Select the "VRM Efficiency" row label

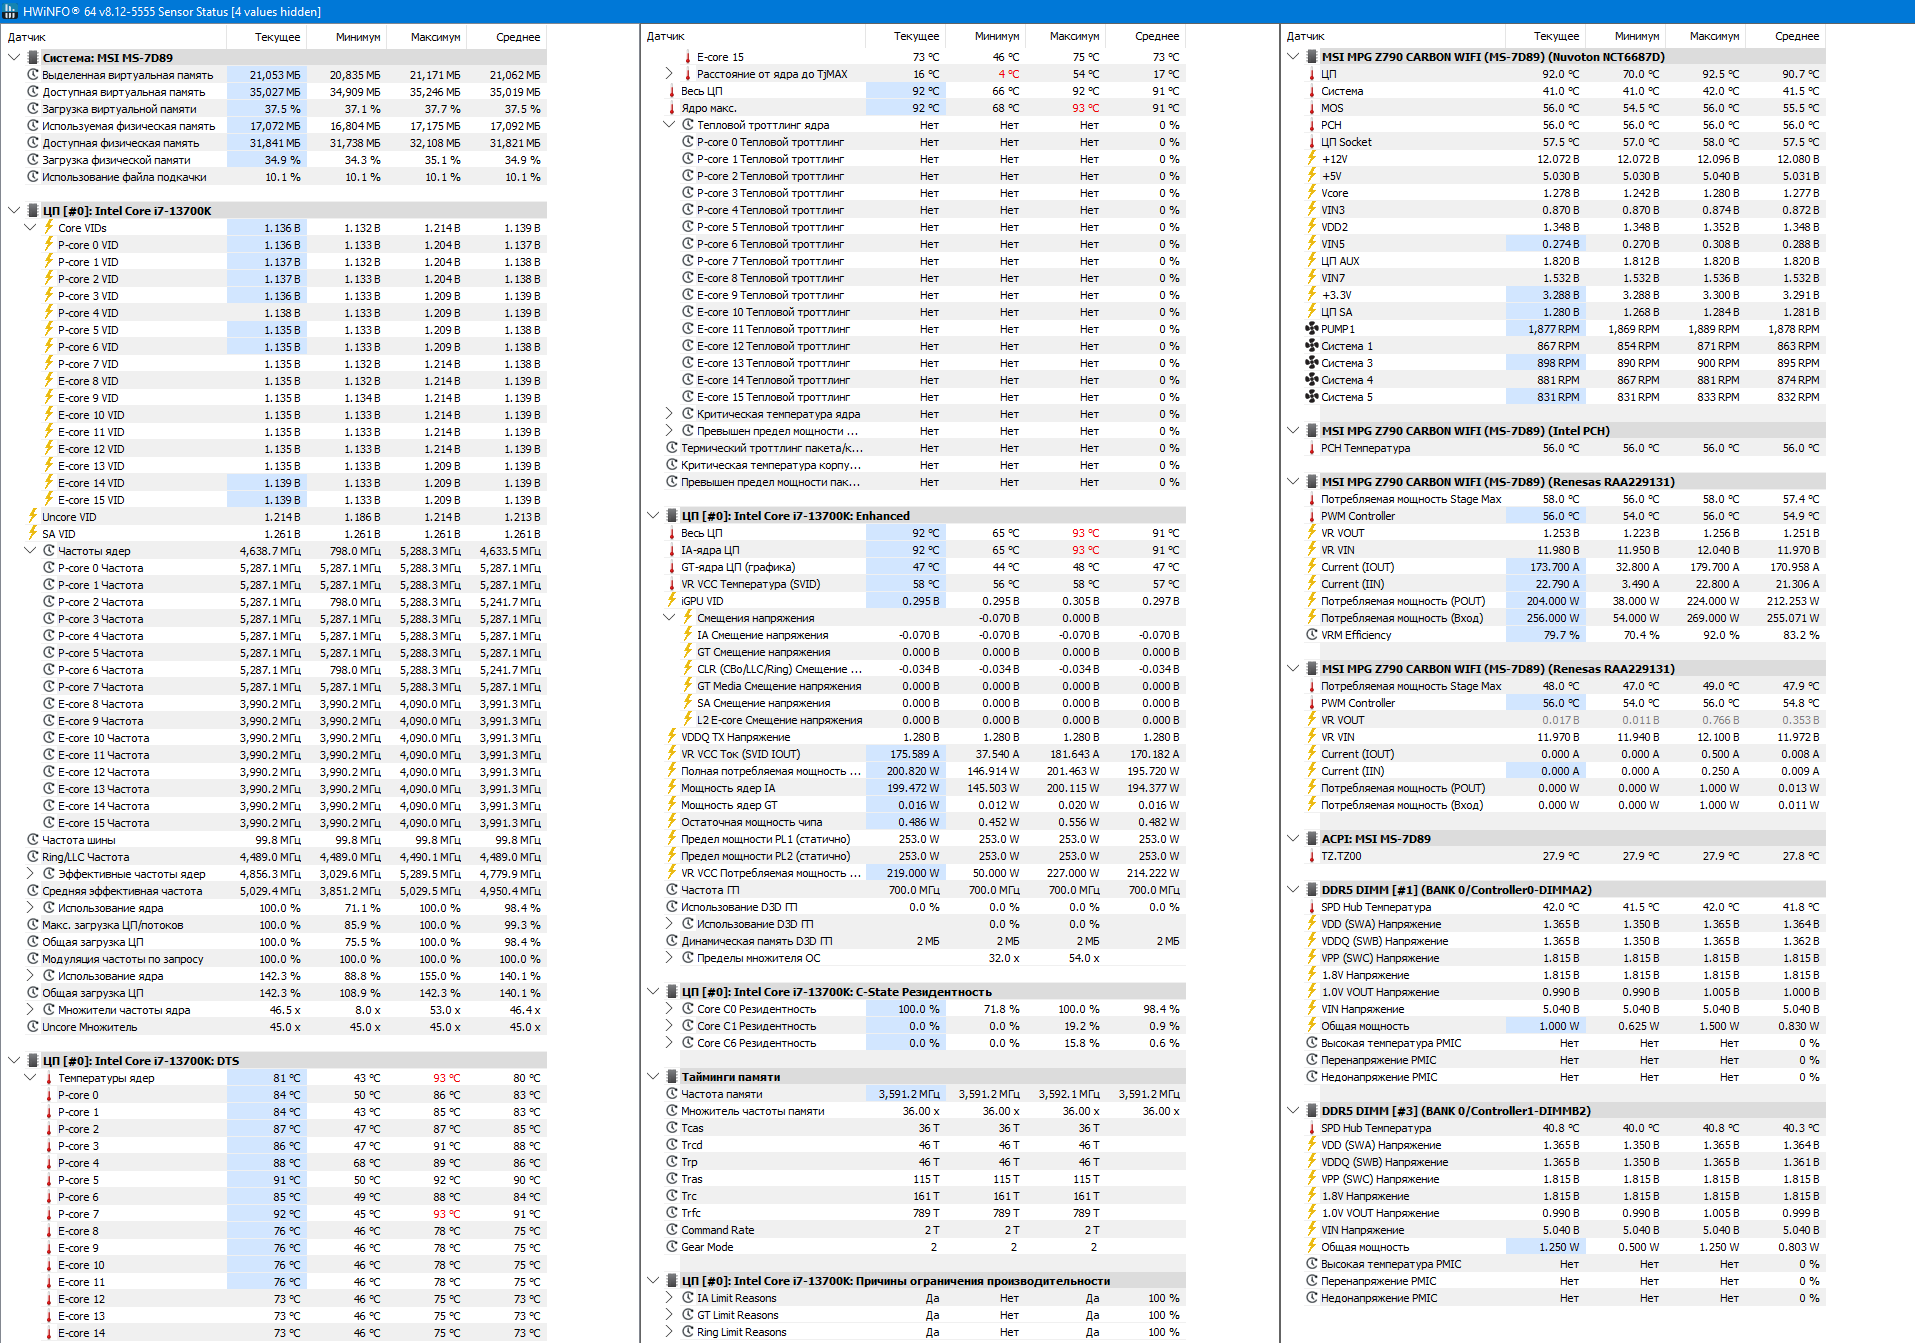(1356, 635)
